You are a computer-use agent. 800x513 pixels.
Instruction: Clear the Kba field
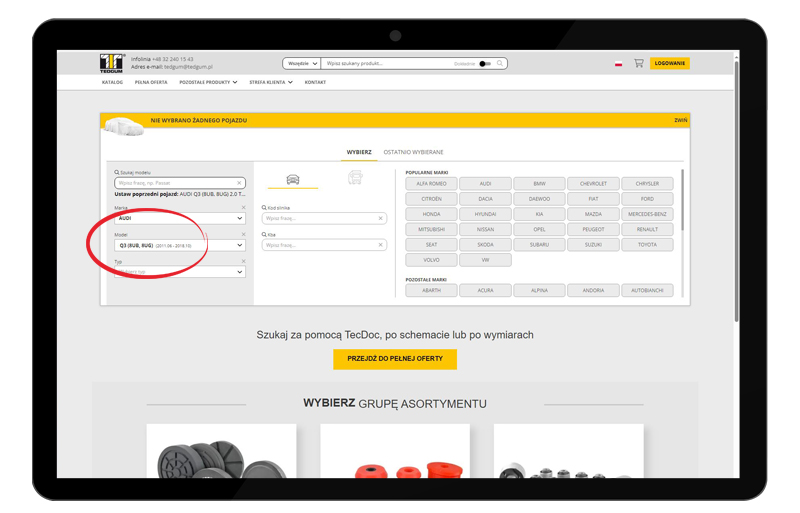[380, 245]
